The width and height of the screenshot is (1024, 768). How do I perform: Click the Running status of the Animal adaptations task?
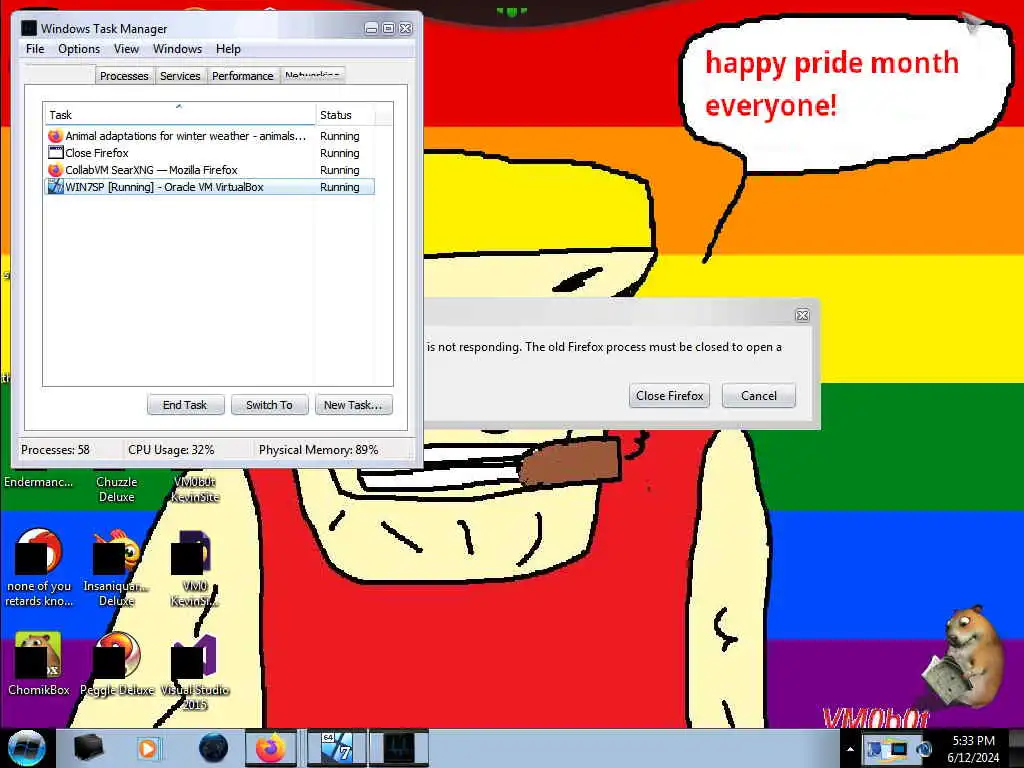[x=340, y=136]
